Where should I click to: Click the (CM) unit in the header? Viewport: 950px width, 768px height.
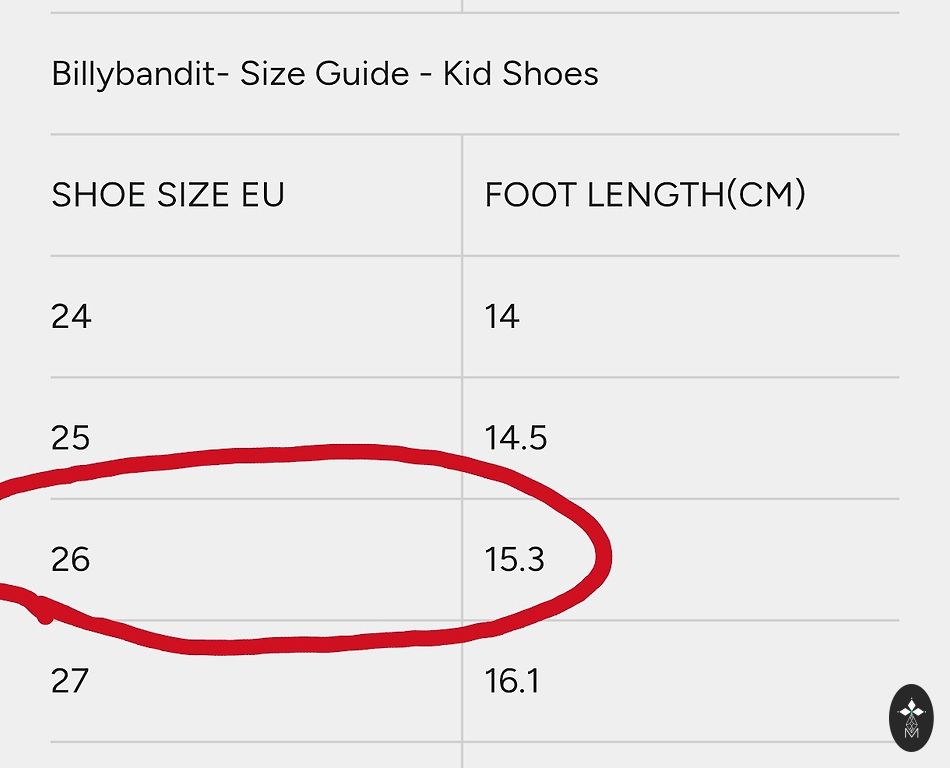[766, 194]
